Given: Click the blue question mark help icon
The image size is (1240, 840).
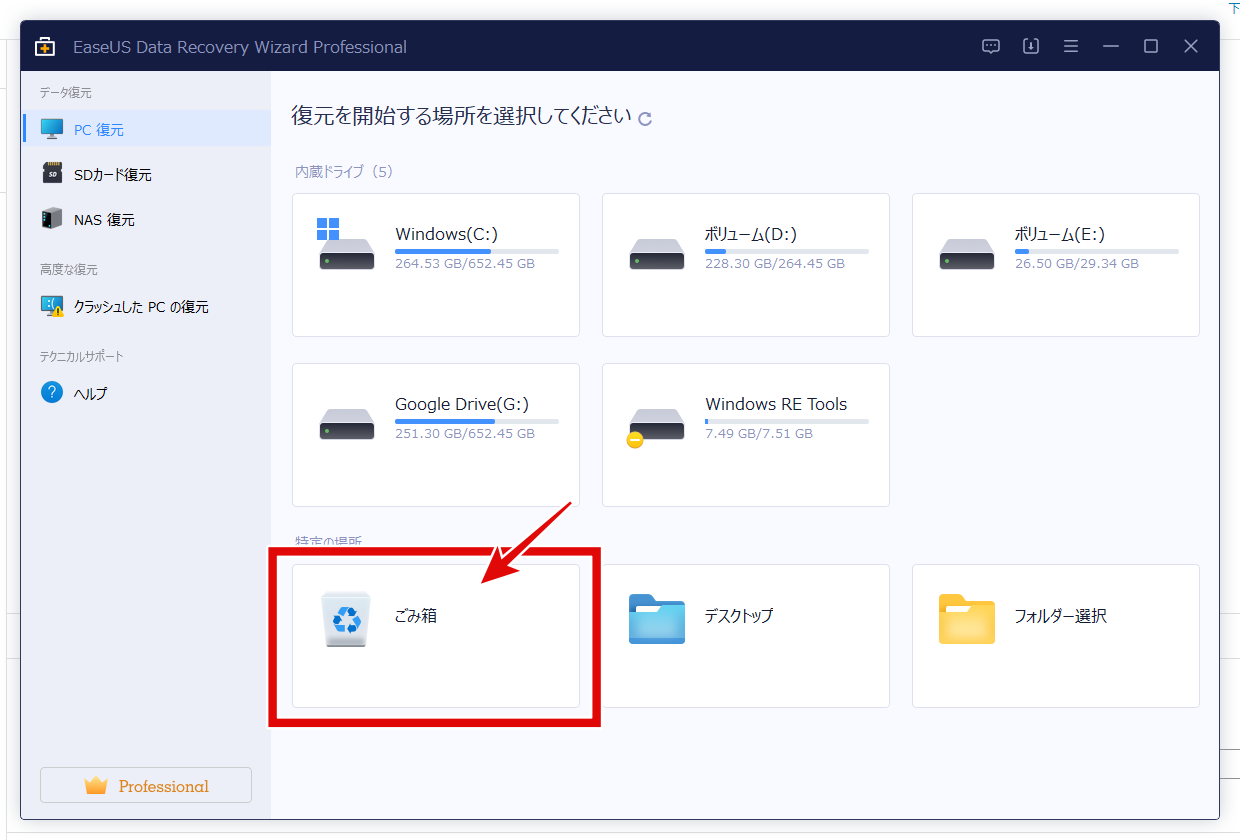Looking at the screenshot, I should click(x=52, y=392).
